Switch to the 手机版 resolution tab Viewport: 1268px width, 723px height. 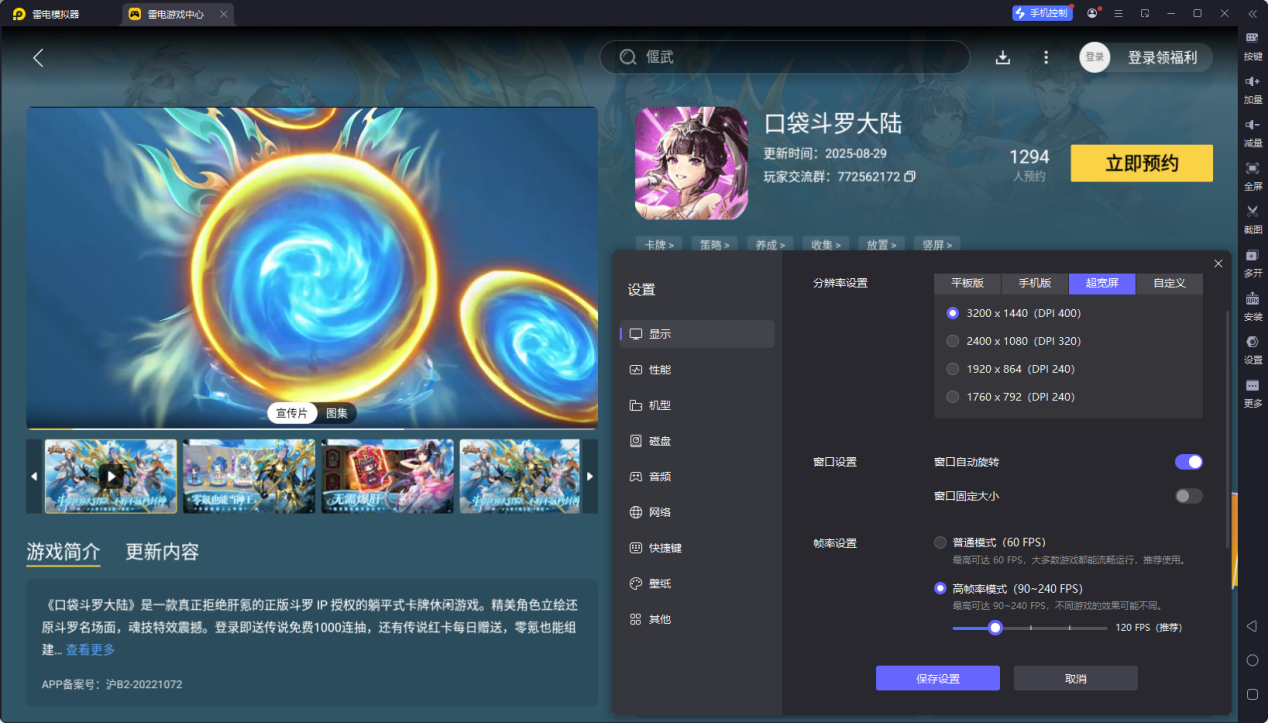(1035, 283)
